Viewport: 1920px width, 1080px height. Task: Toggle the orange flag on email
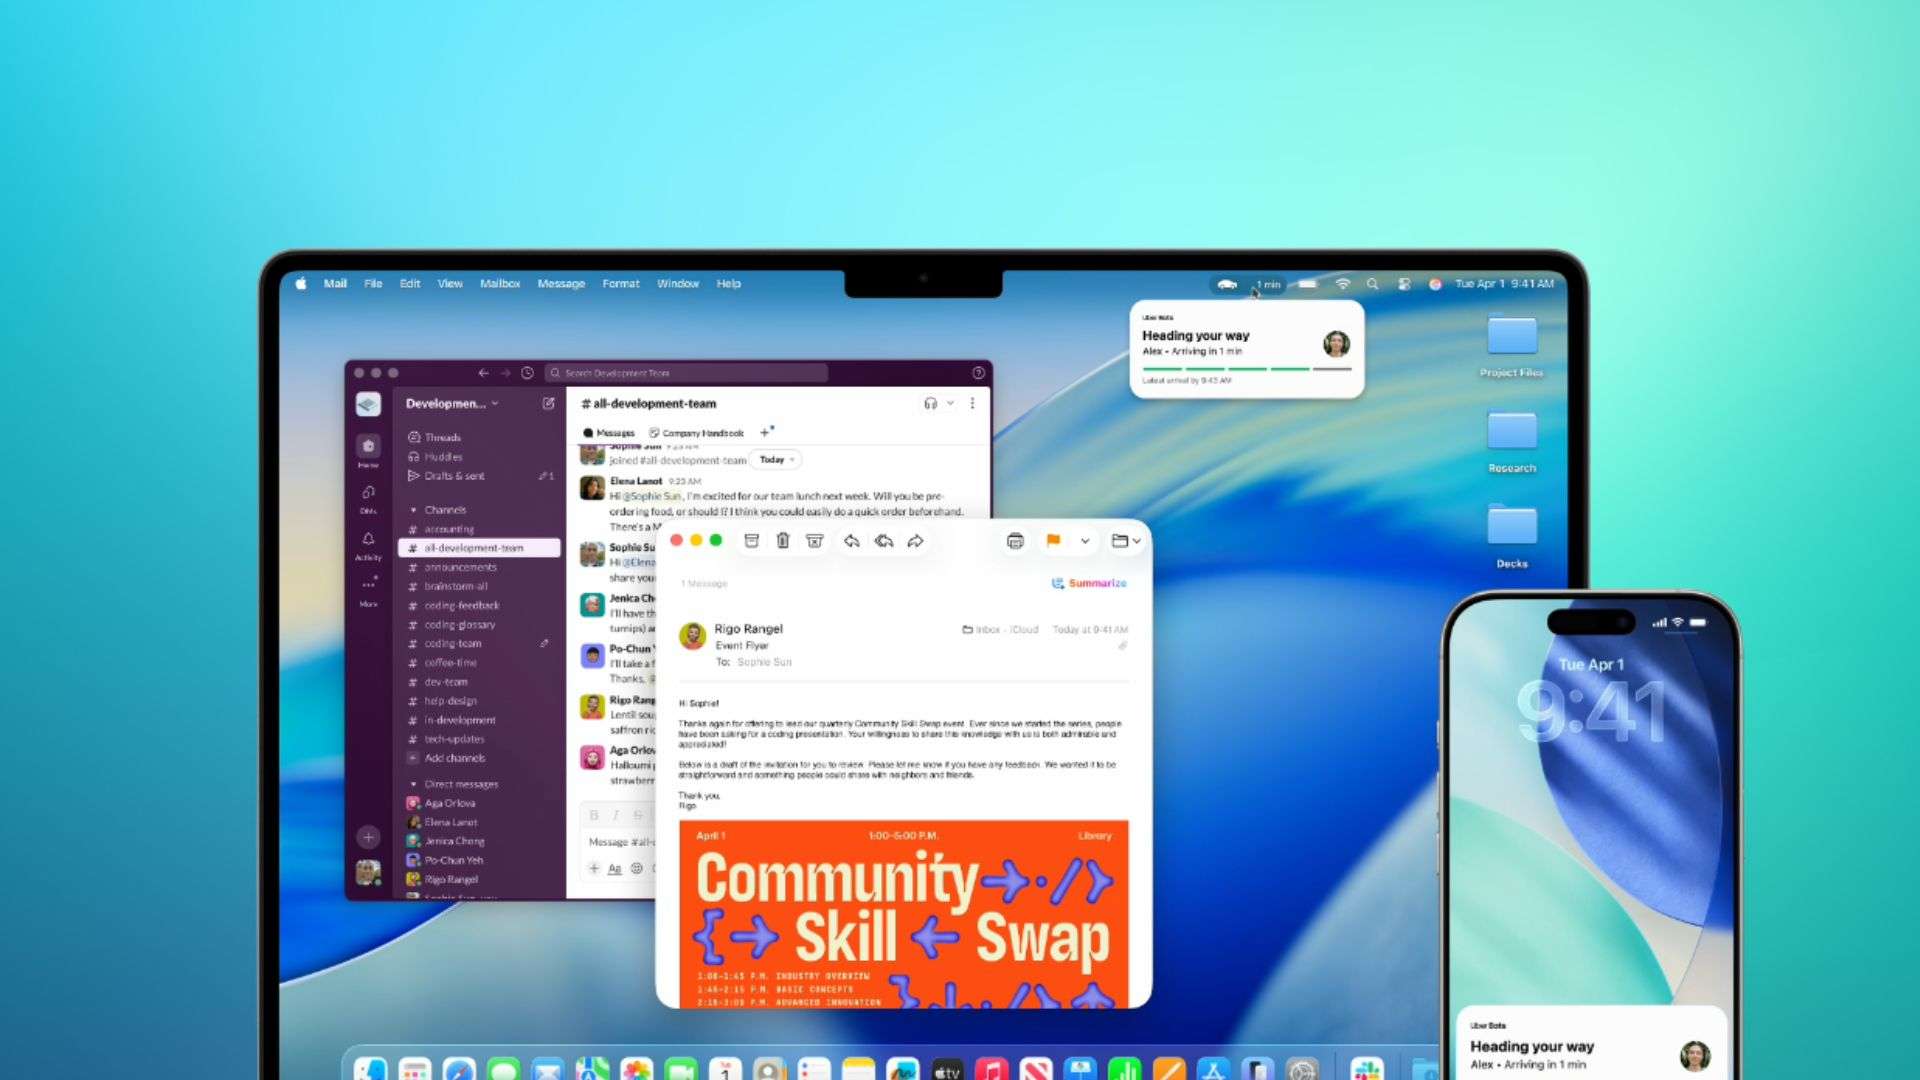pyautogui.click(x=1053, y=541)
